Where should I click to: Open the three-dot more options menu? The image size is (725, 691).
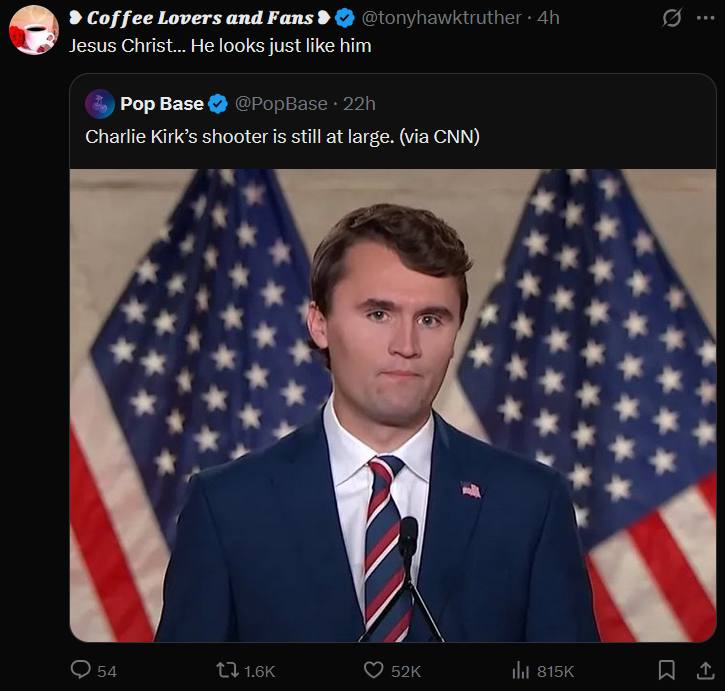click(705, 18)
